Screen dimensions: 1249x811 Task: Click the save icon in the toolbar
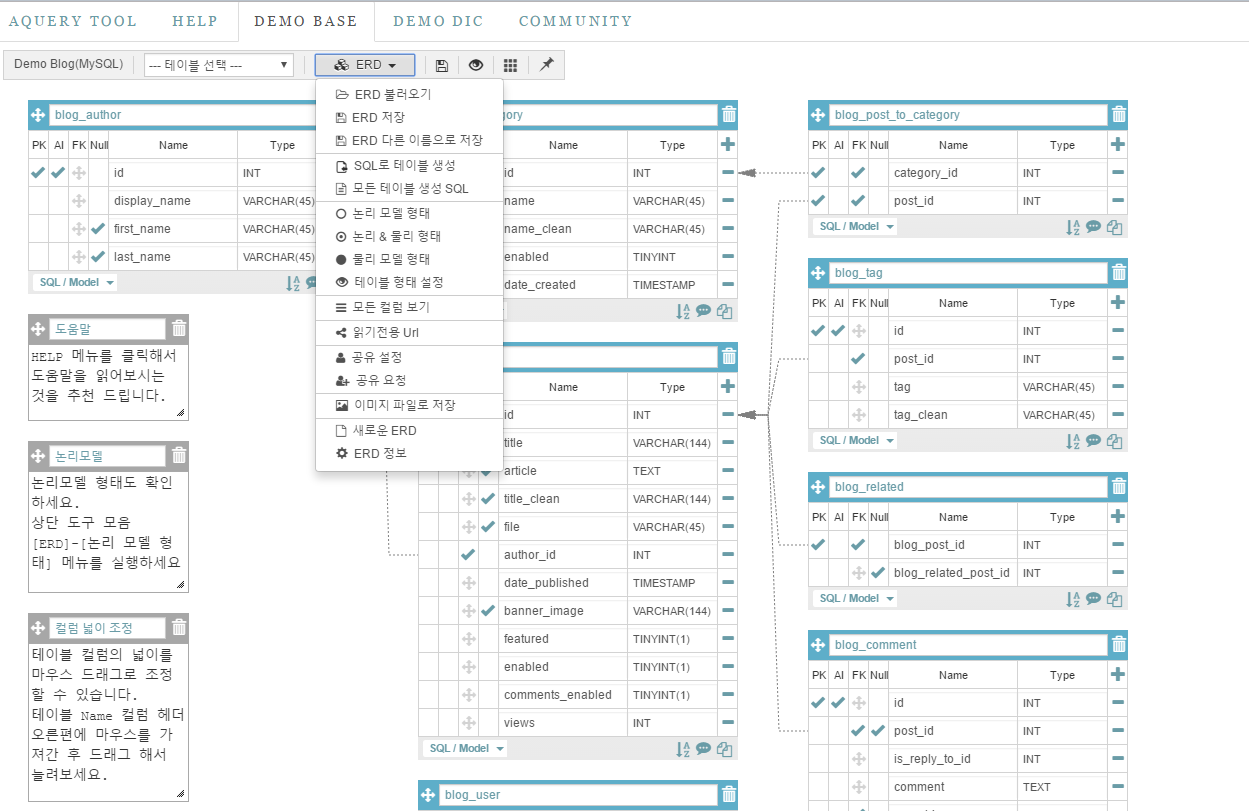(x=442, y=65)
